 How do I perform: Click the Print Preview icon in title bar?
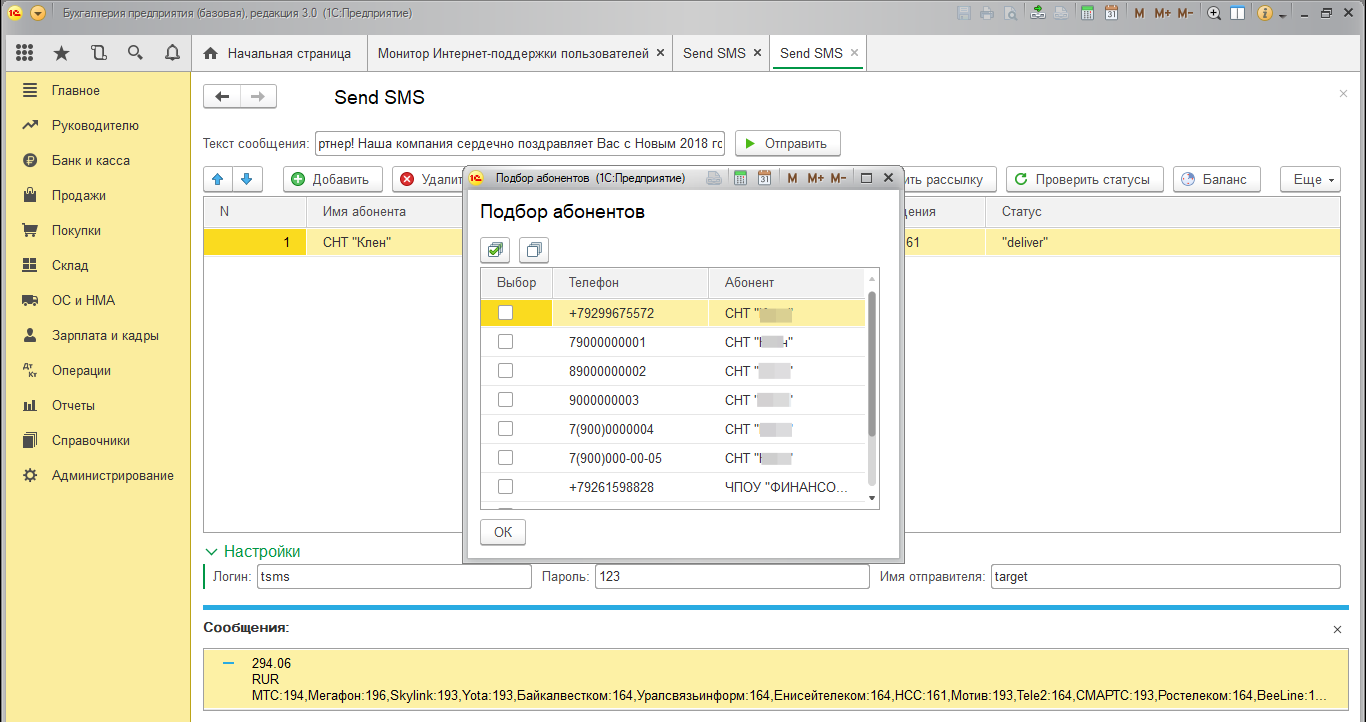(1011, 13)
